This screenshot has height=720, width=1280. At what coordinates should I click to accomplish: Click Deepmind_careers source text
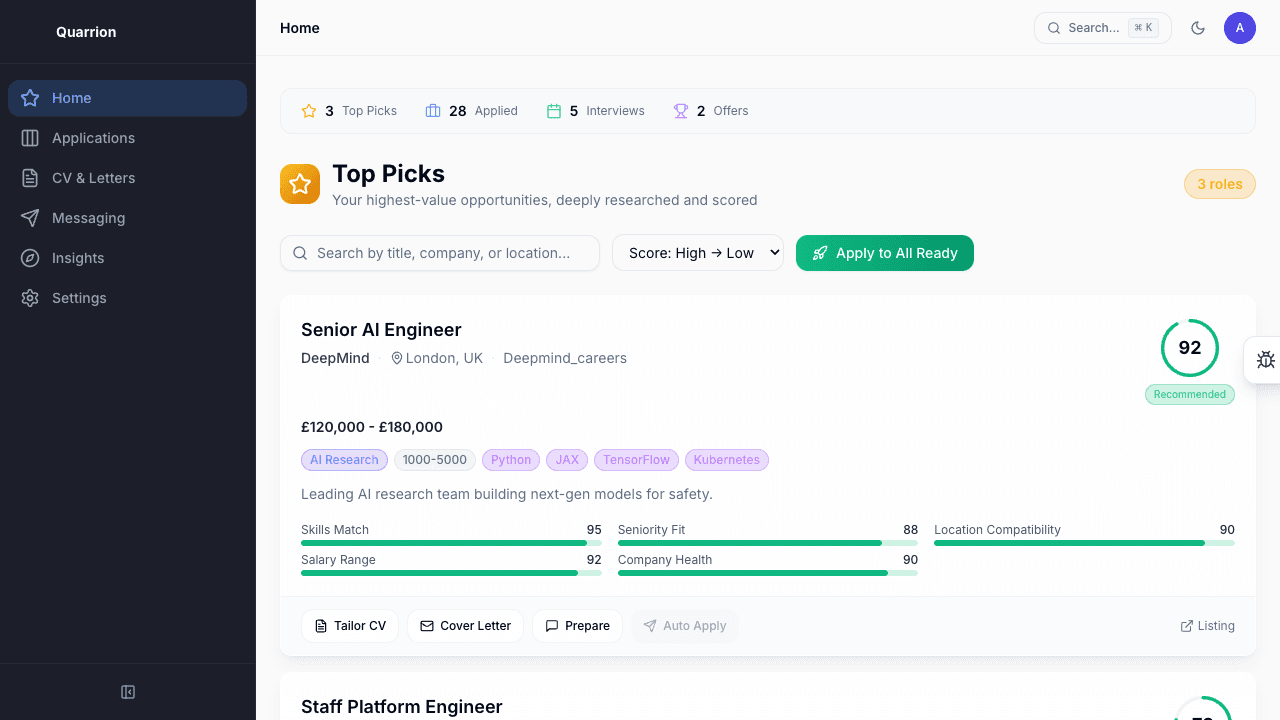point(565,358)
